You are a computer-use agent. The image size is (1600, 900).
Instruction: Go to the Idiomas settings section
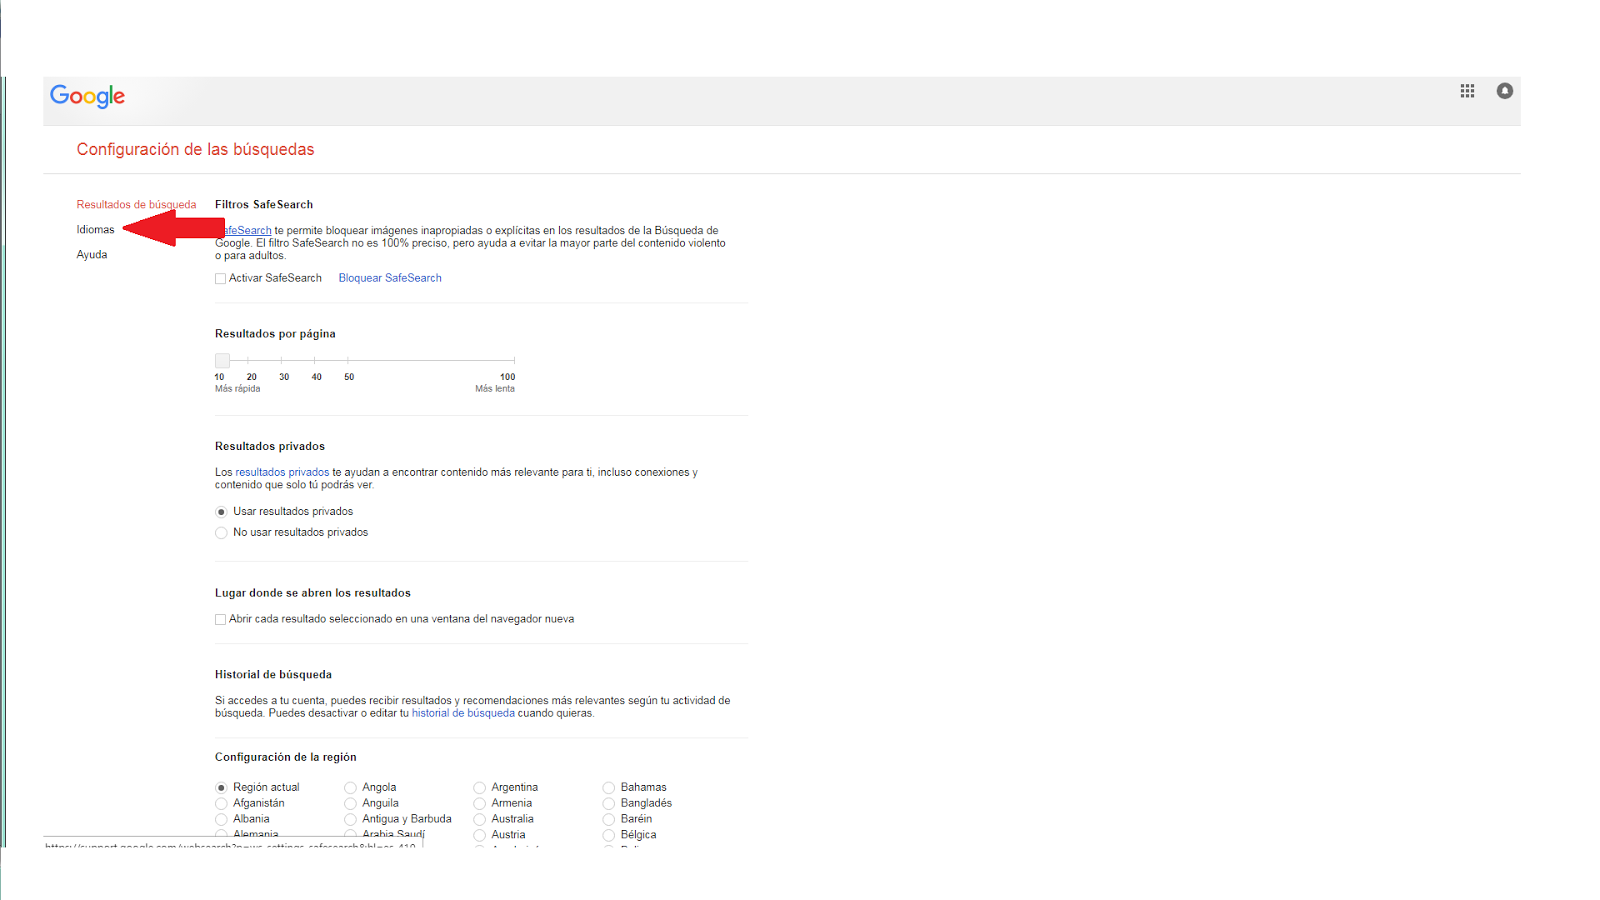[x=96, y=230]
